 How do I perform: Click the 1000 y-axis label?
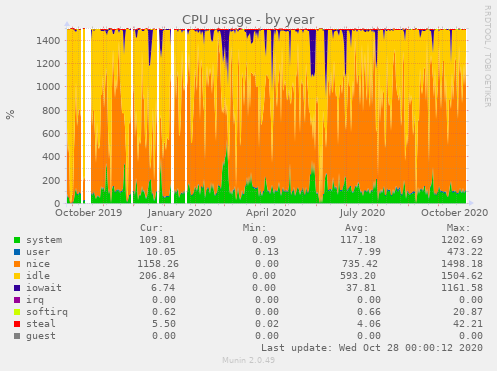[x=48, y=87]
